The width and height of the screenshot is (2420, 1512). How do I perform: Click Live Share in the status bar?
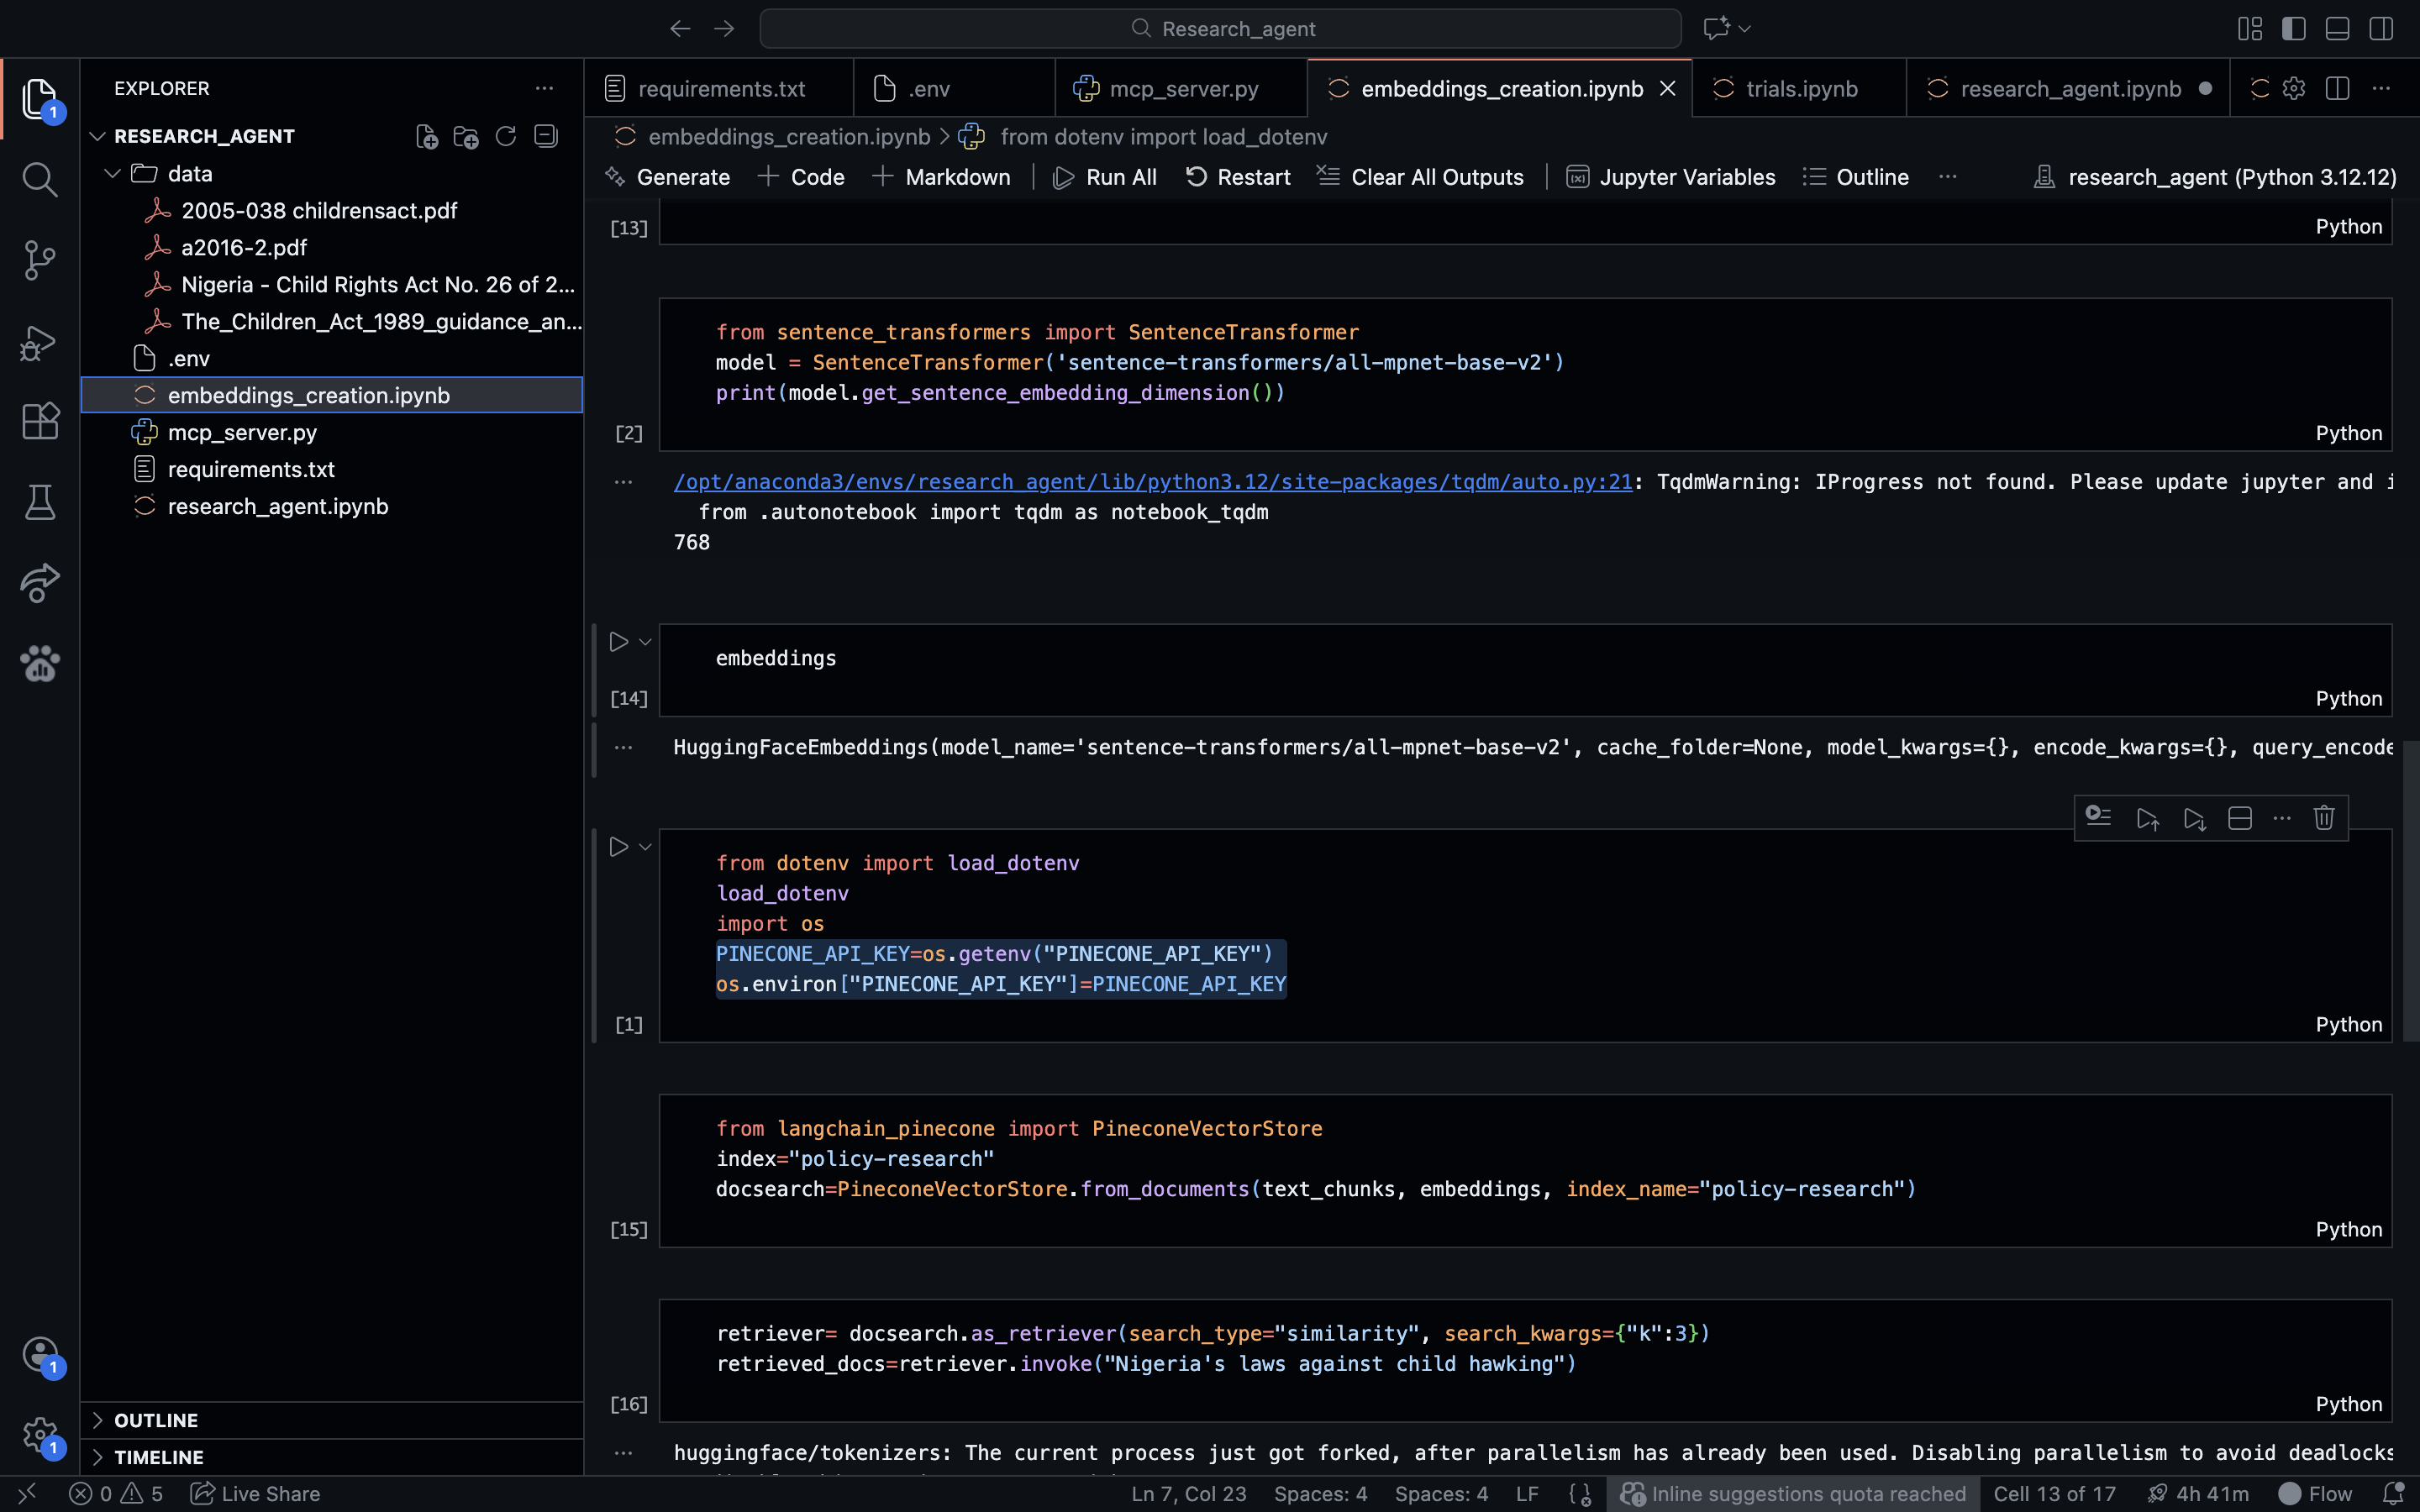pyautogui.click(x=255, y=1493)
